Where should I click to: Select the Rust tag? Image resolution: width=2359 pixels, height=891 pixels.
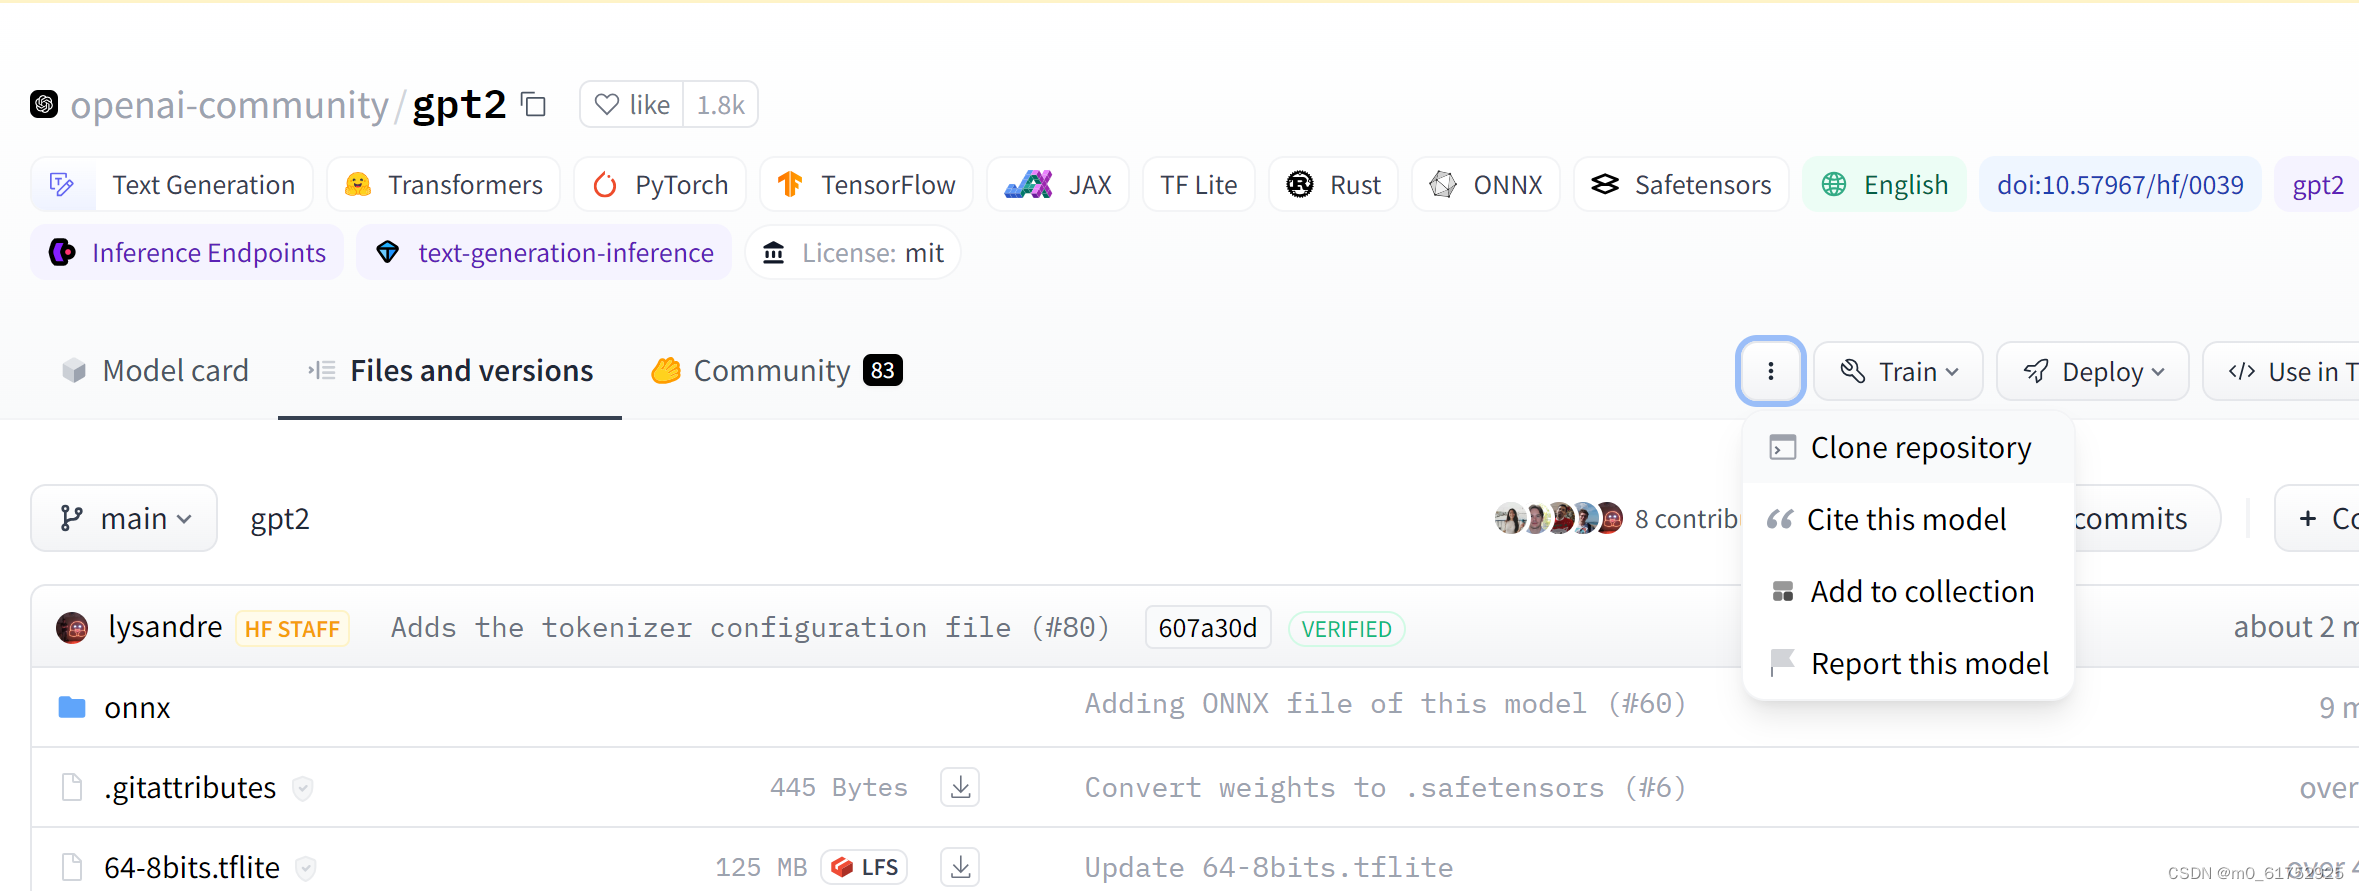point(1333,185)
